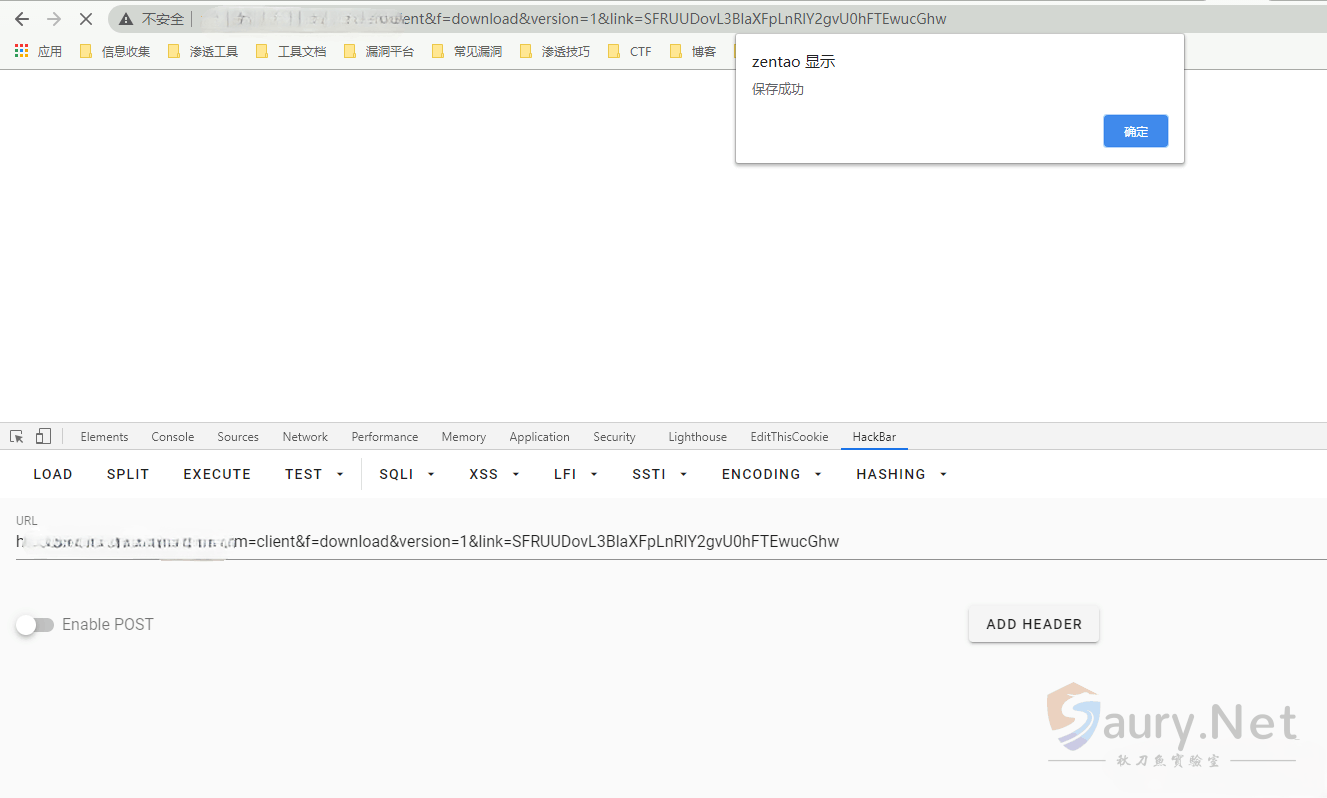Select the DevTools element inspector icon
The width and height of the screenshot is (1327, 798).
tap(17, 437)
